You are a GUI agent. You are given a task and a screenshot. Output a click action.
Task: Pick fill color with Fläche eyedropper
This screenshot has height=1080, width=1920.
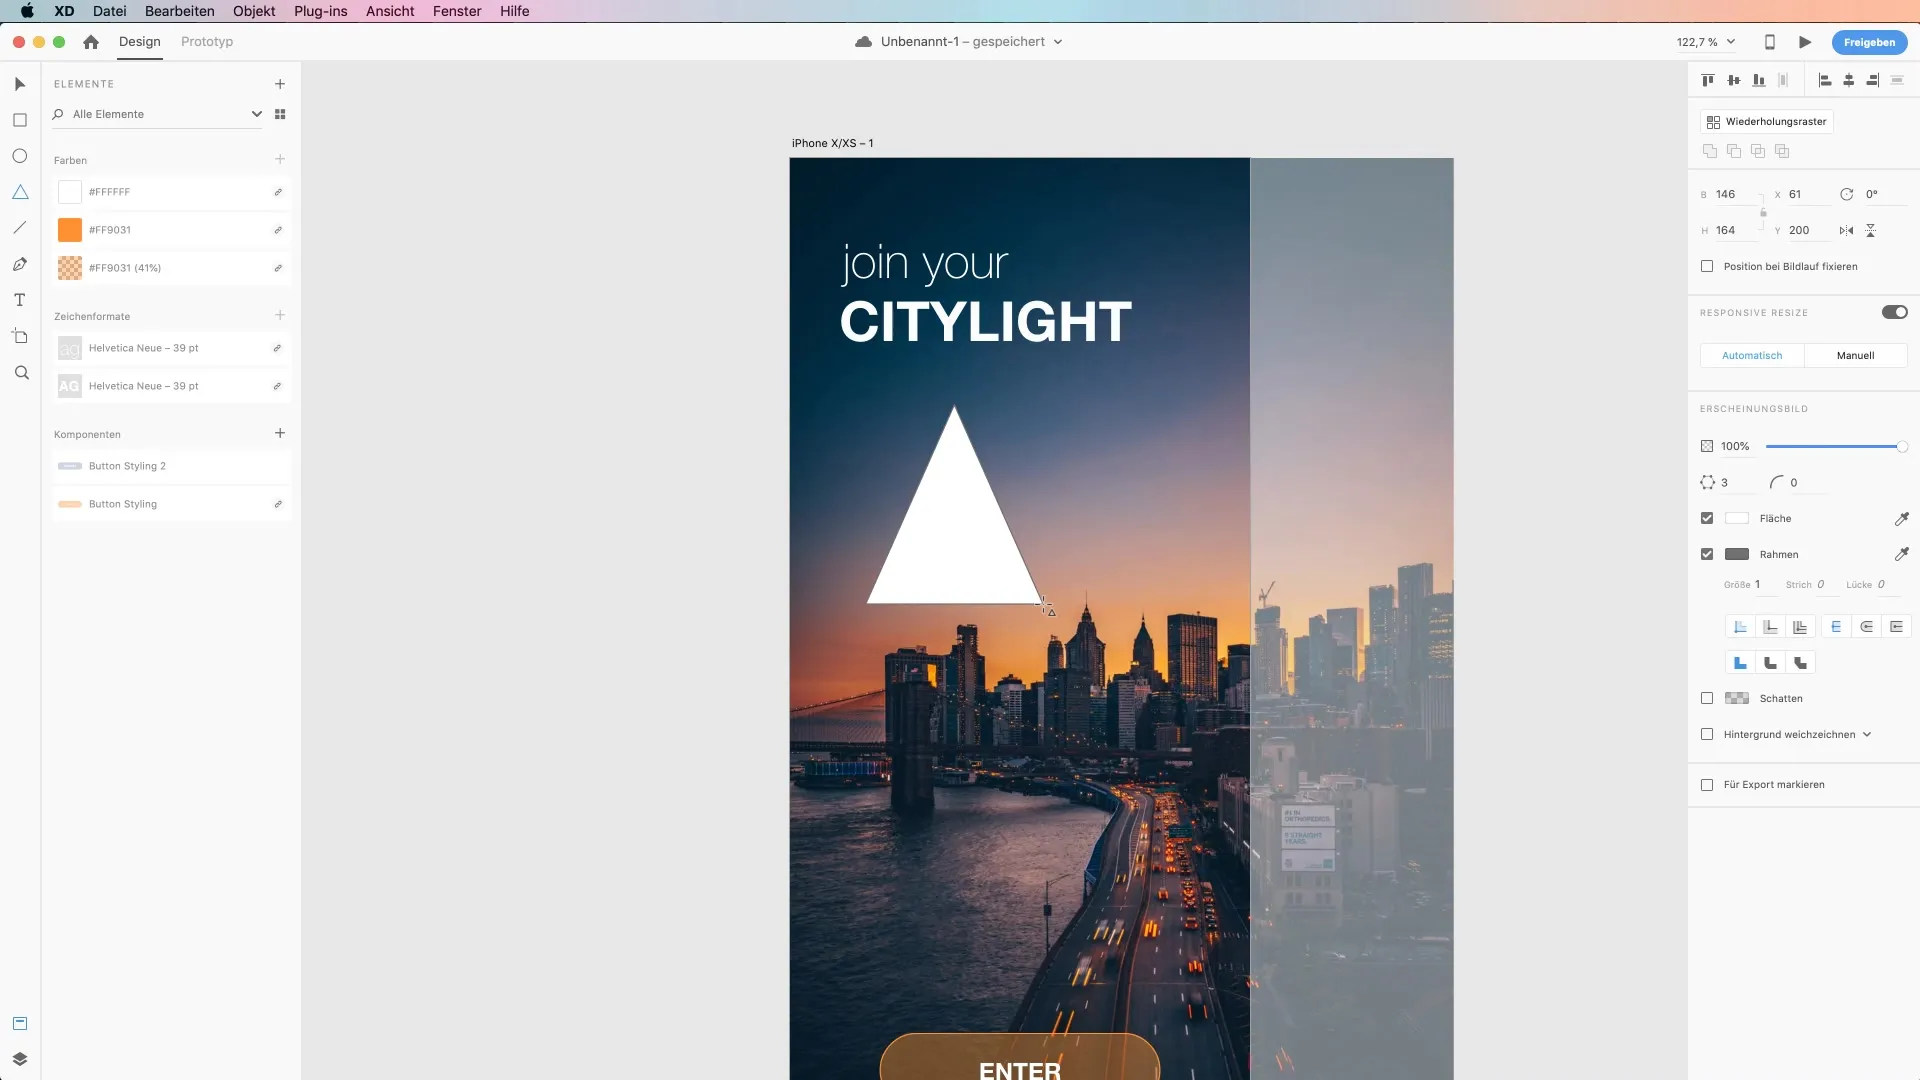(x=1901, y=518)
